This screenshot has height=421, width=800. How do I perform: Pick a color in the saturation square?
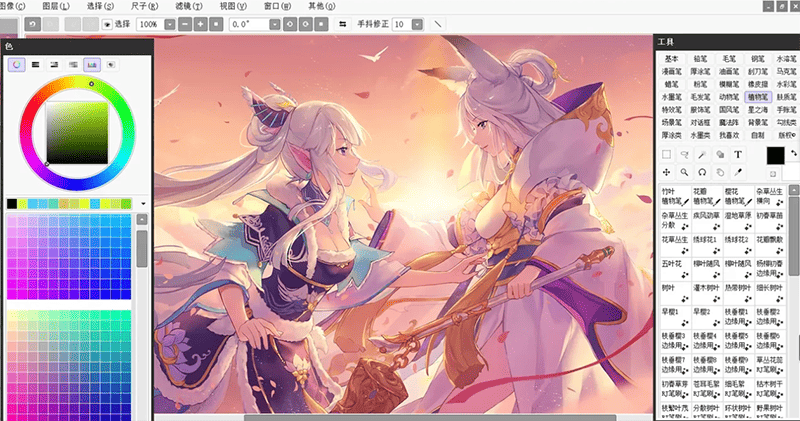77,133
